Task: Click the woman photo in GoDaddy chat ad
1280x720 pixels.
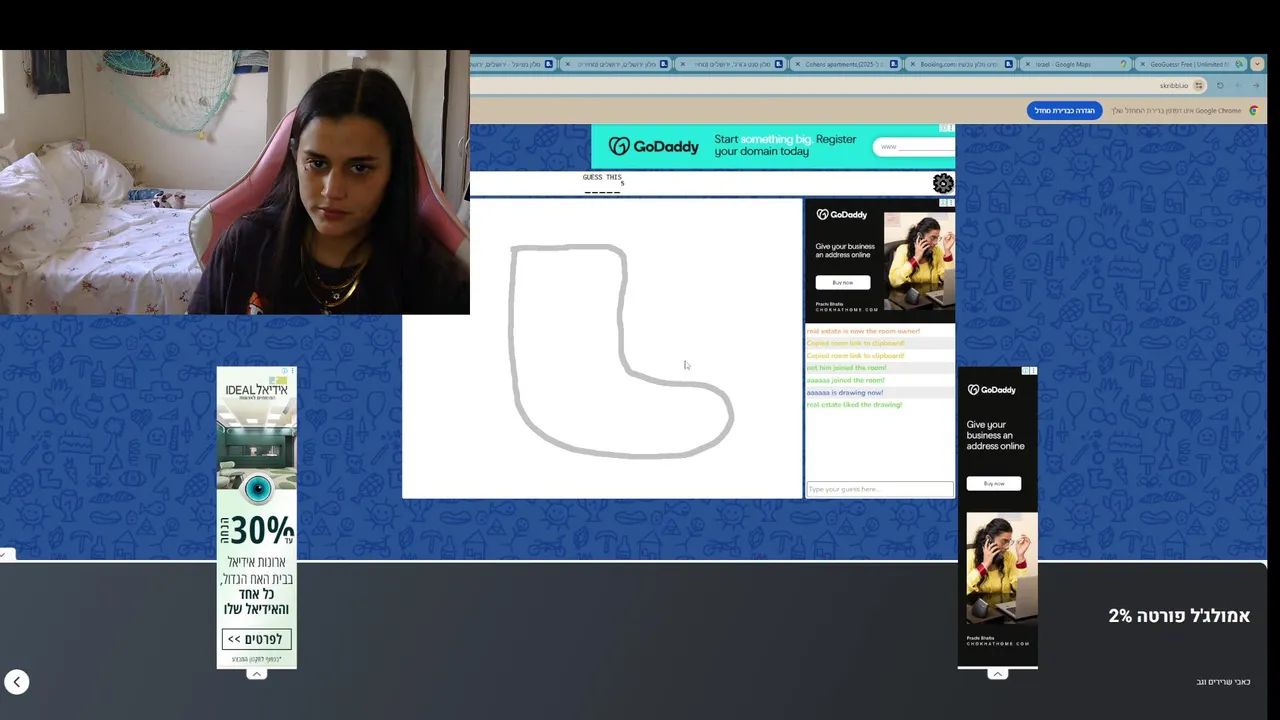Action: pos(920,260)
